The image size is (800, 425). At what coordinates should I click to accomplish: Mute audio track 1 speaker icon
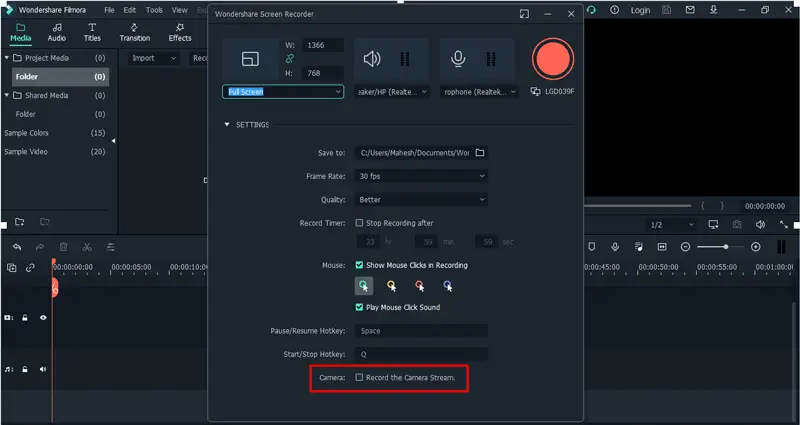[43, 369]
